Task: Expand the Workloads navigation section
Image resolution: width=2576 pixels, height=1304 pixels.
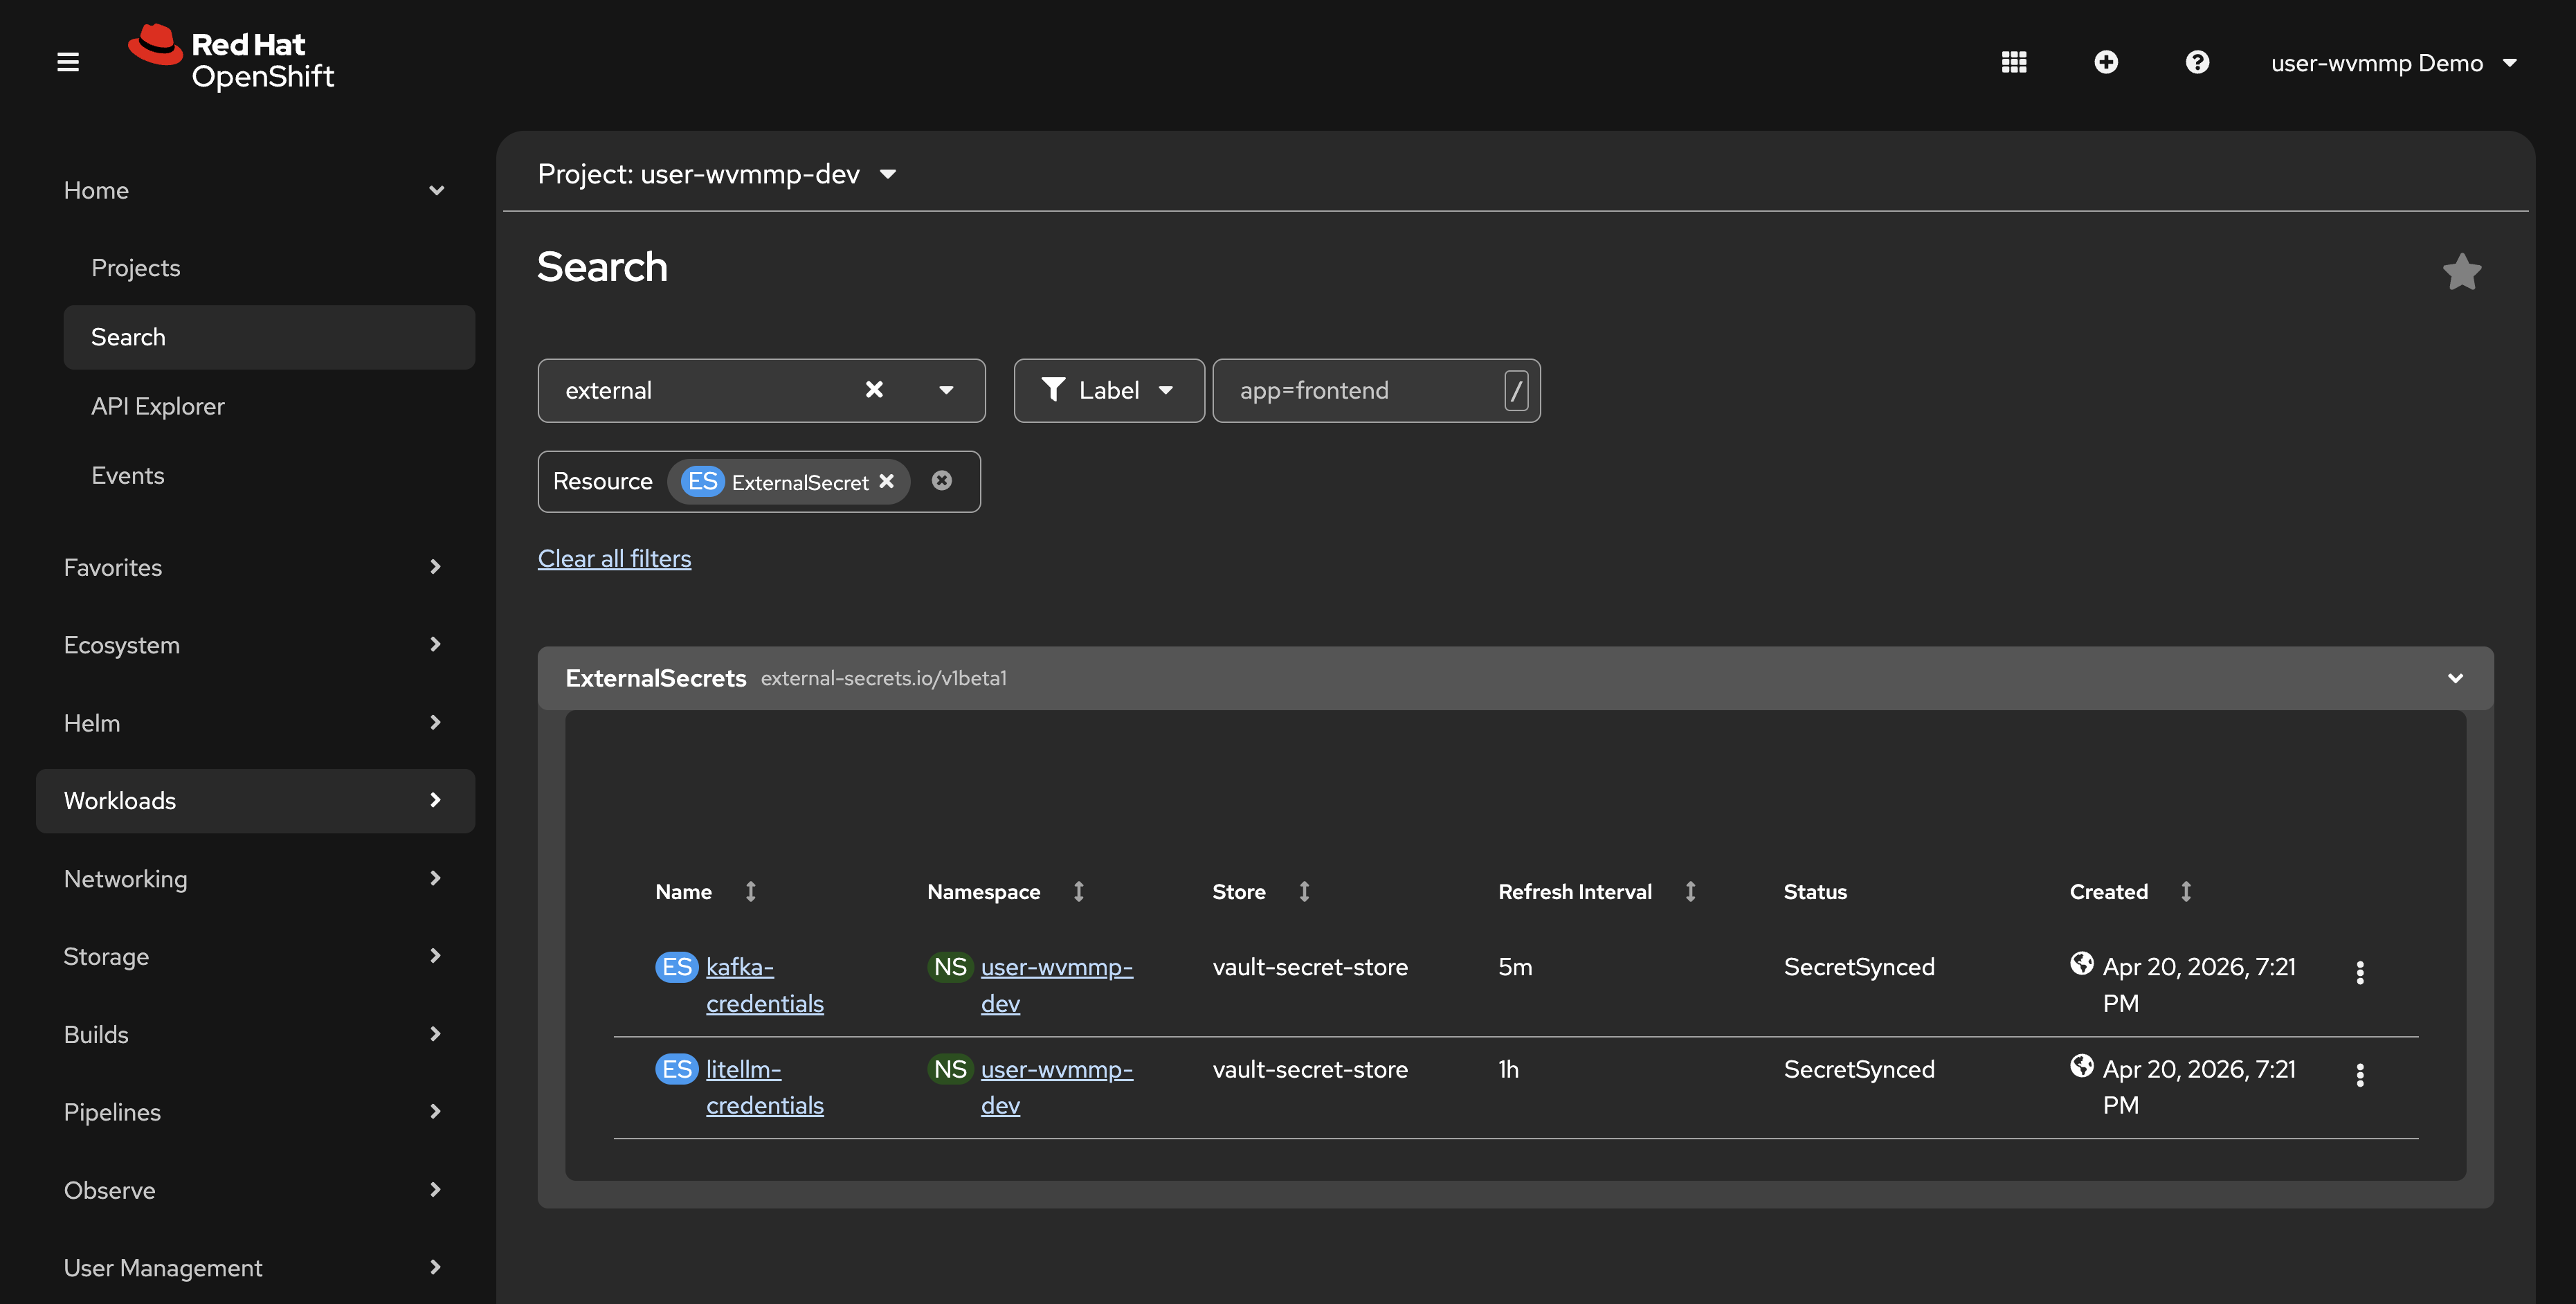Action: pos(255,800)
